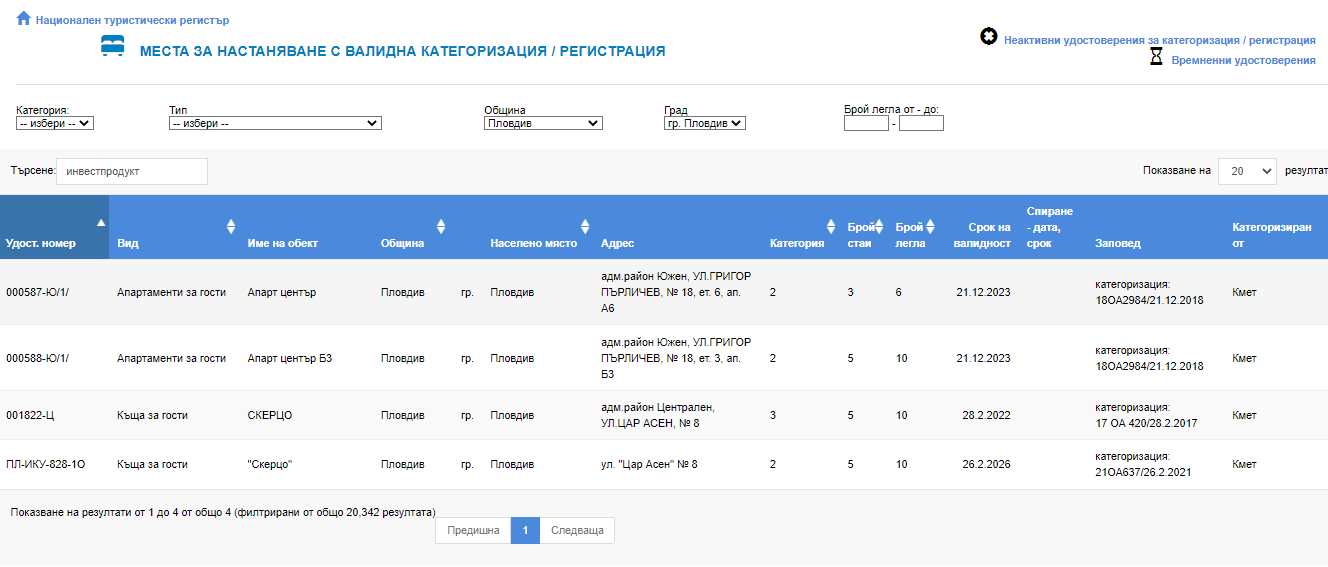Sort table by Вид column
Screen dimensions: 1328x567
231,226
